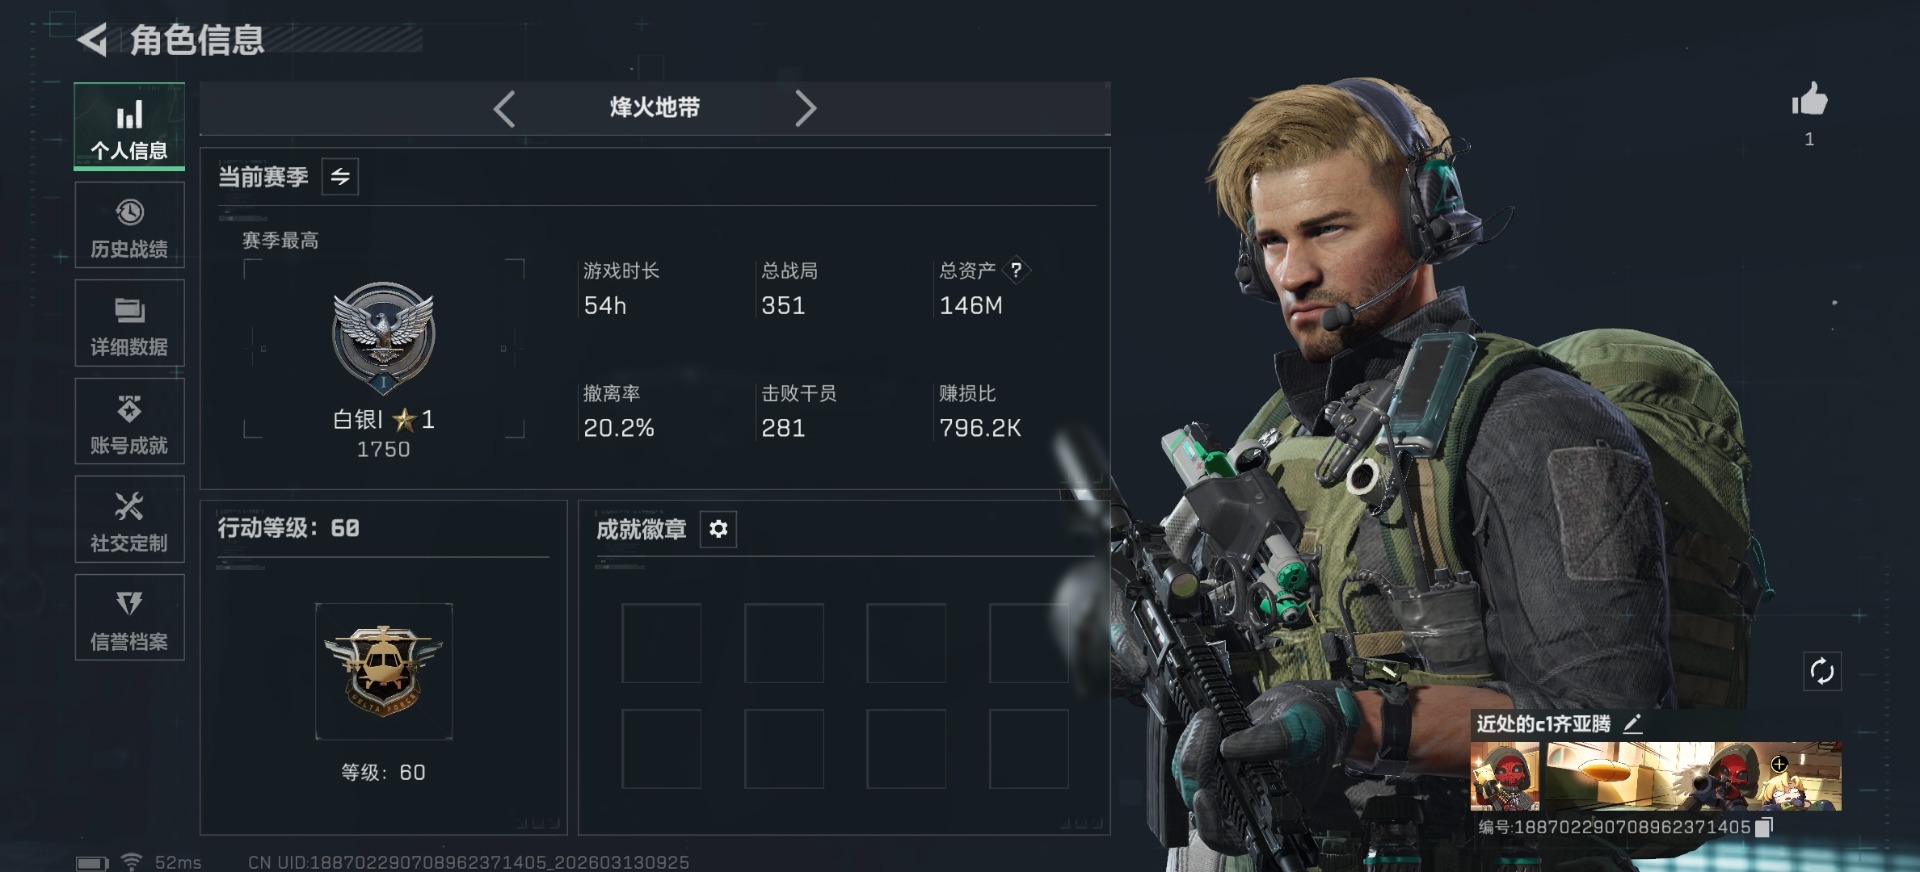Click the level 60 helicopter badge
1920x872 pixels.
[x=384, y=671]
